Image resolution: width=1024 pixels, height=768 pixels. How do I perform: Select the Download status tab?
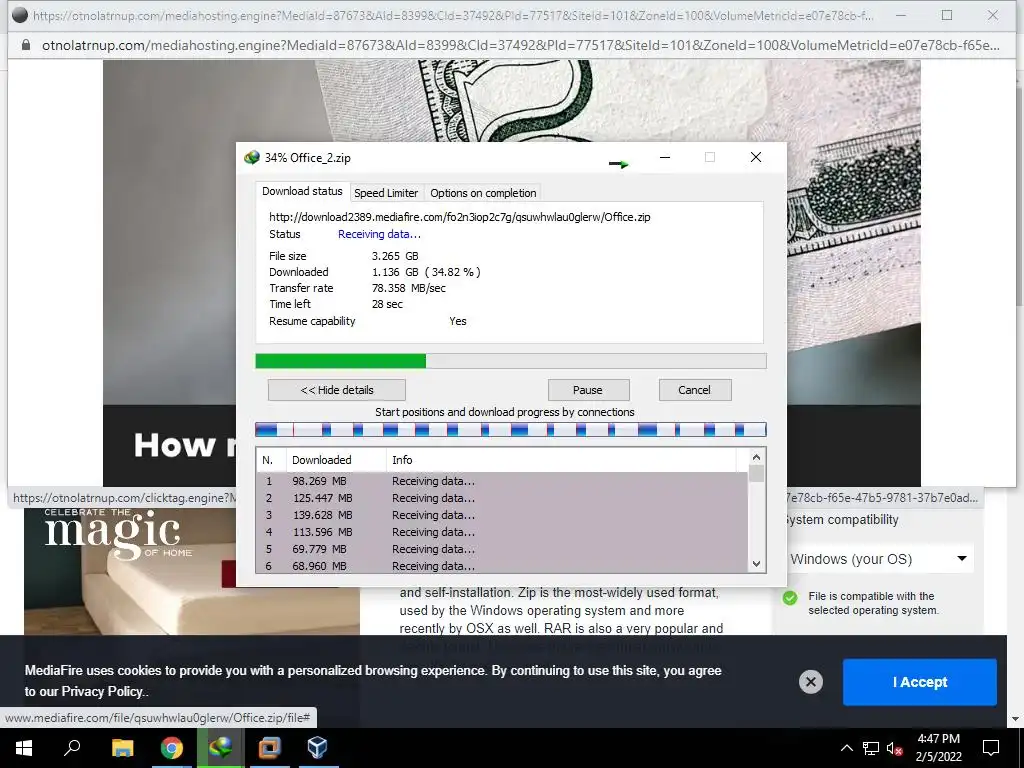pos(302,191)
